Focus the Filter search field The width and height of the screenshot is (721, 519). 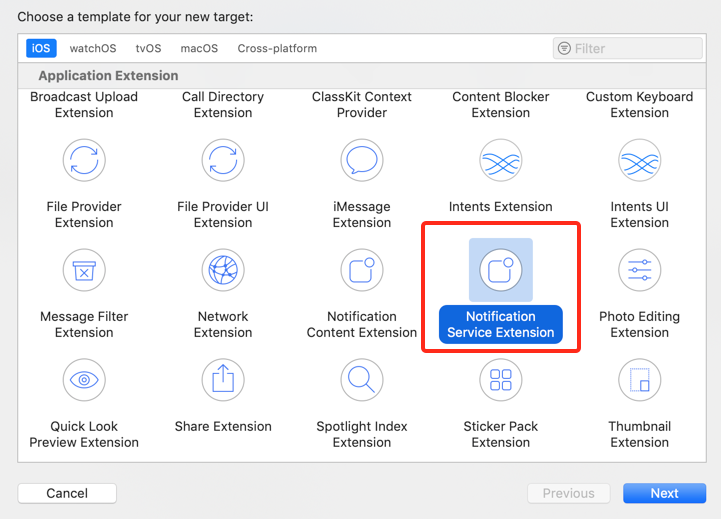(x=628, y=48)
